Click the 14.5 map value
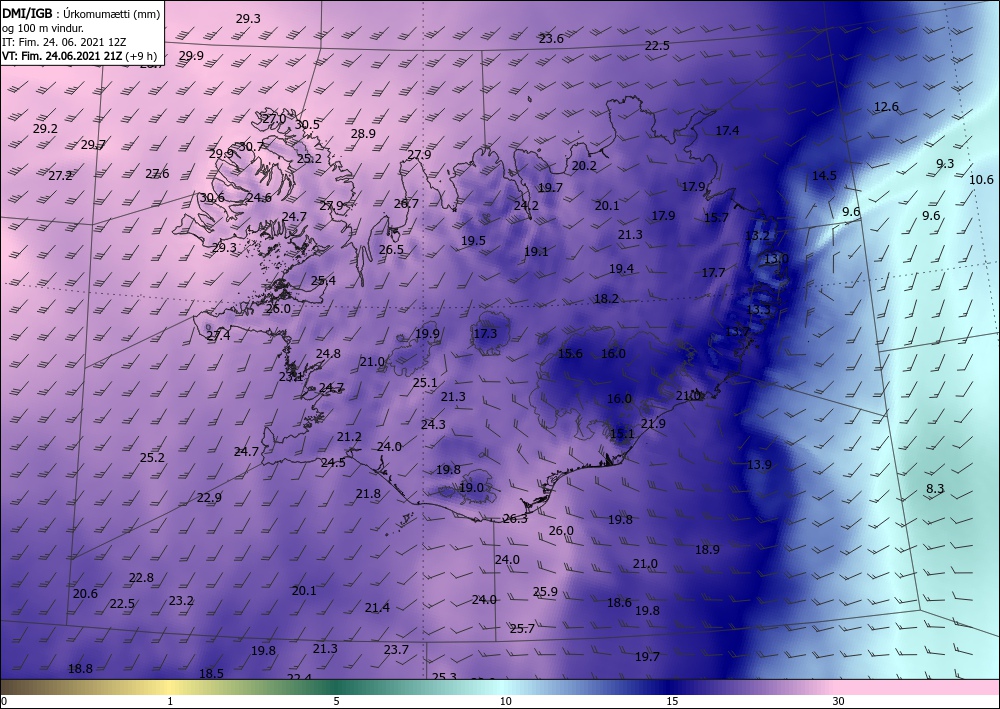The image size is (1000, 709). point(824,176)
